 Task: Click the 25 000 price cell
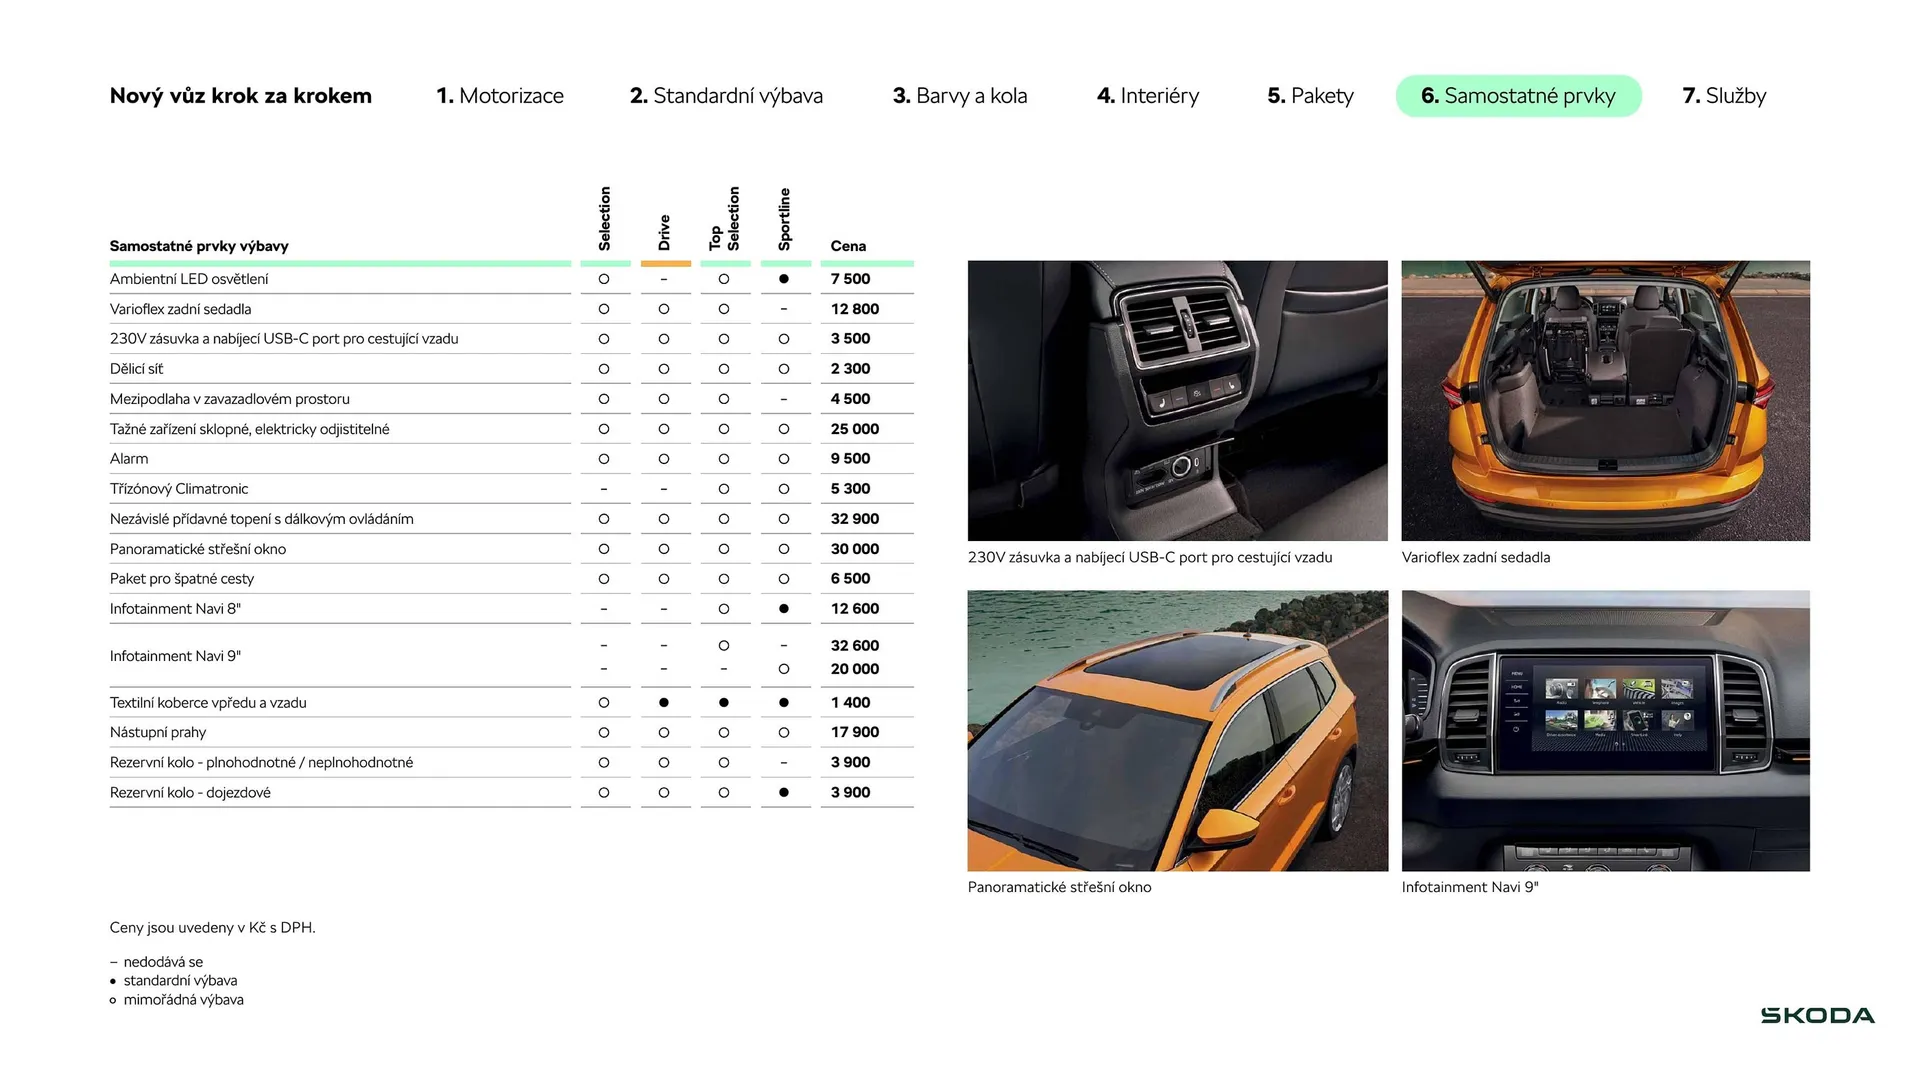coord(855,429)
